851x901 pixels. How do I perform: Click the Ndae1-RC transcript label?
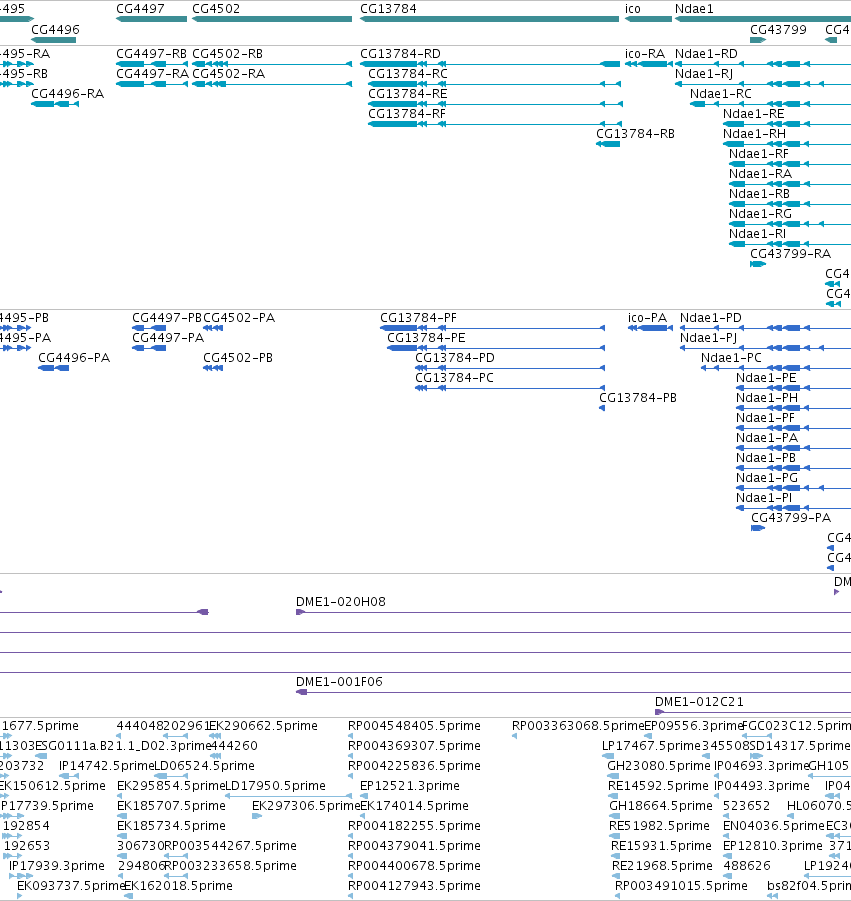(721, 94)
